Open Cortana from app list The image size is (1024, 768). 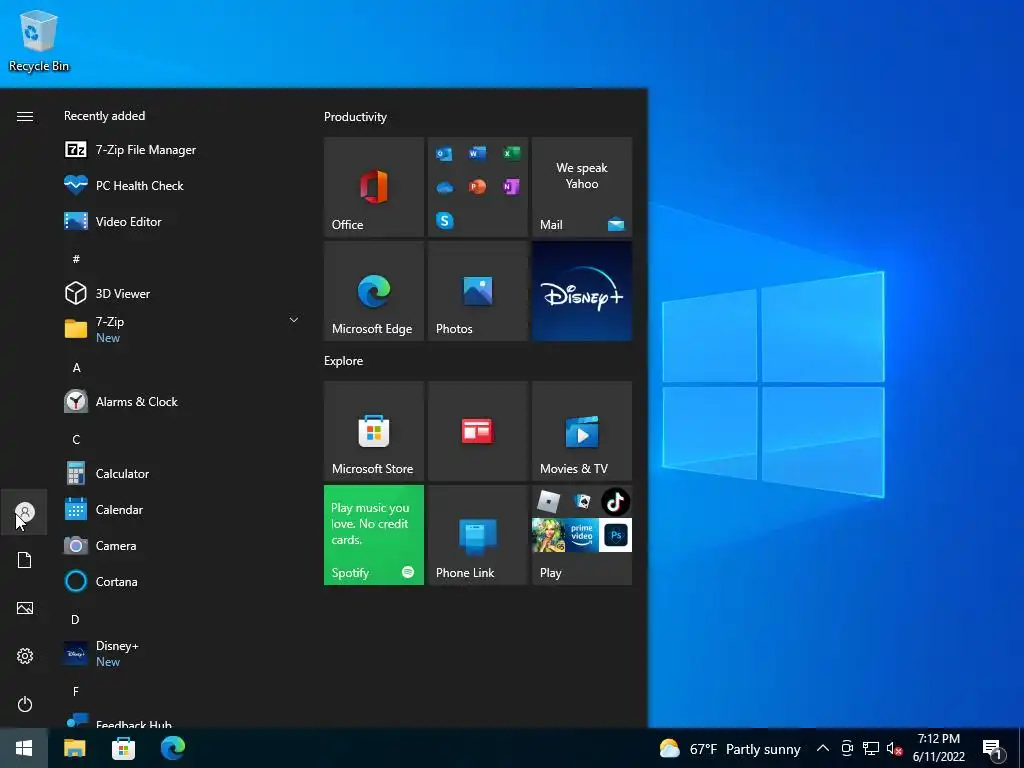coord(180,581)
